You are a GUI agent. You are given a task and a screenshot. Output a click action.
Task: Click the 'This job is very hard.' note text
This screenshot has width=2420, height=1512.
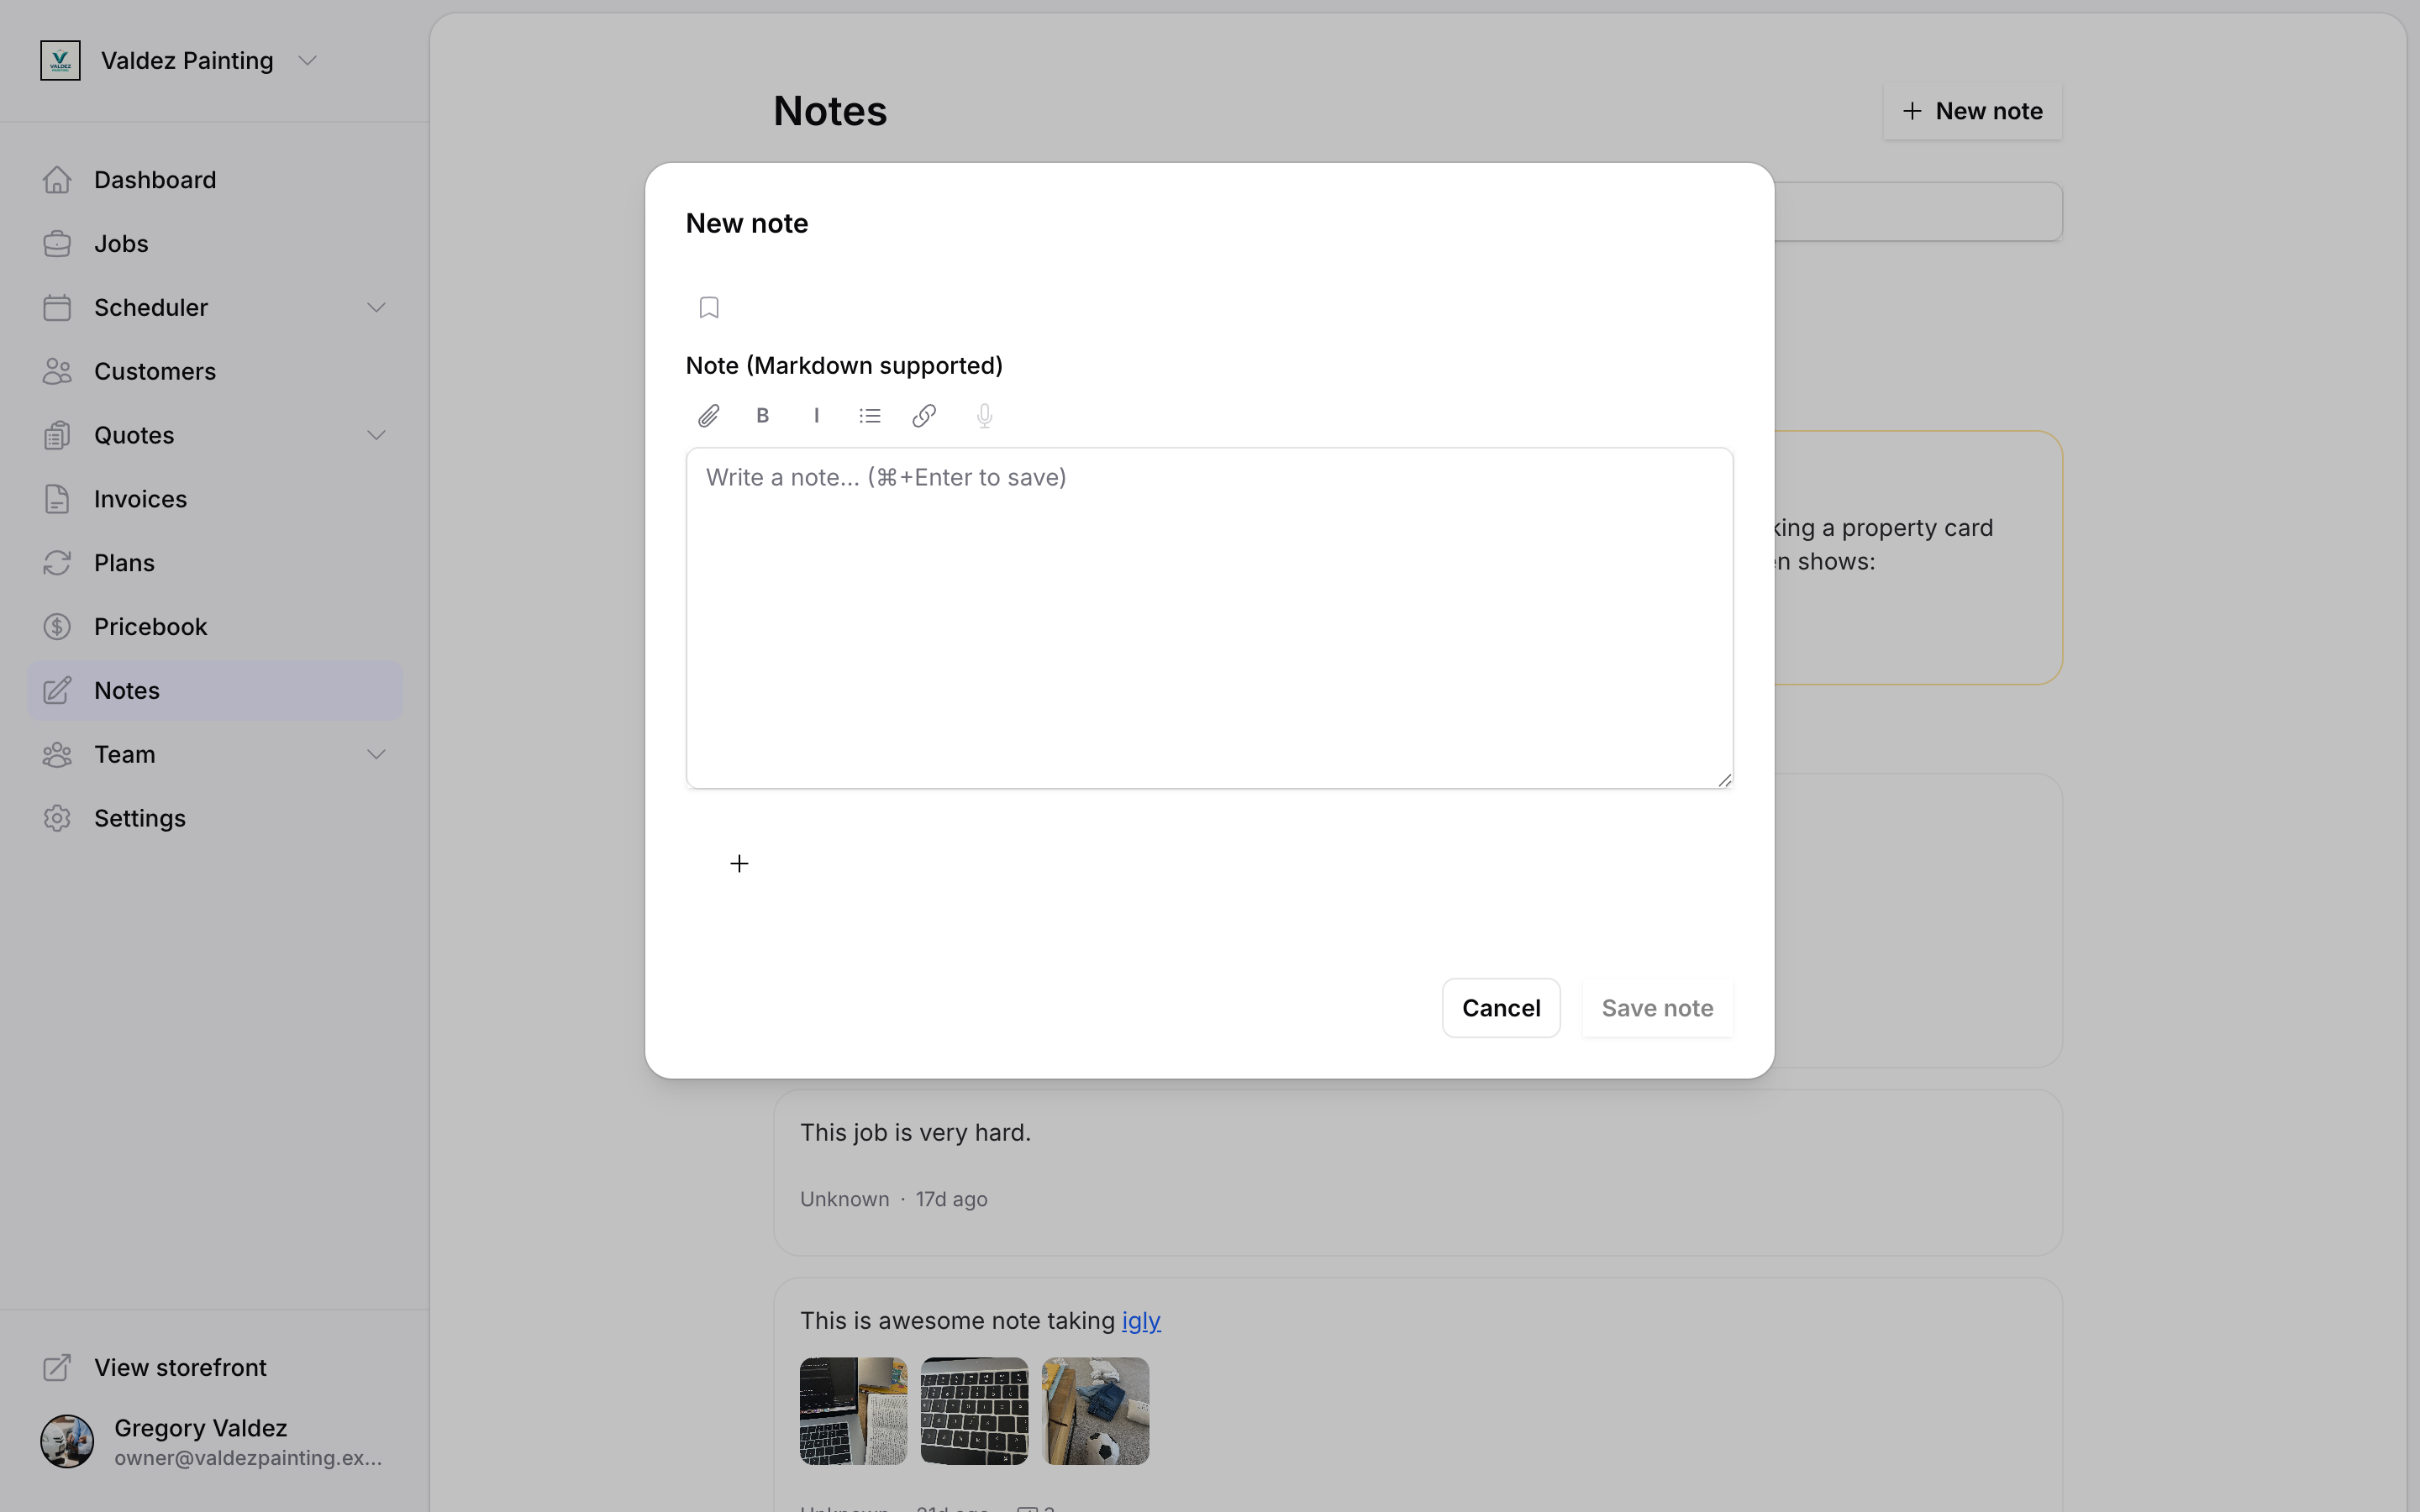(x=915, y=1133)
